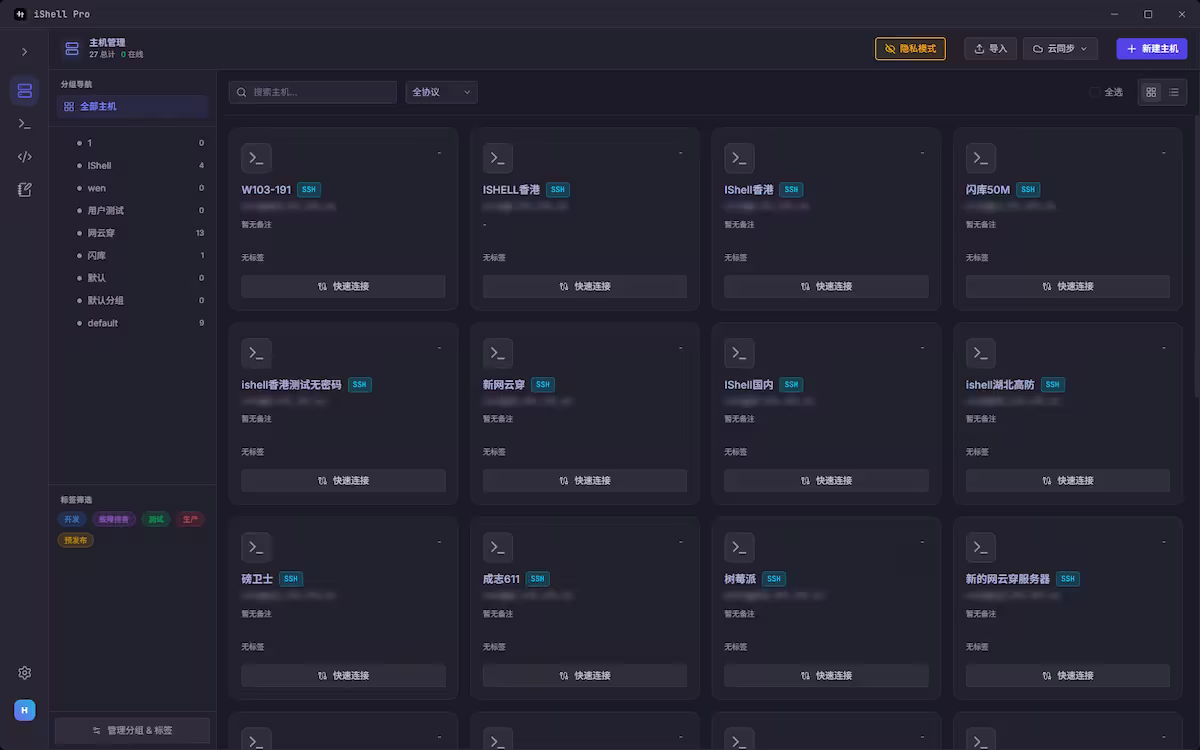Click the notes/editor icon in sidebar

tap(24, 189)
